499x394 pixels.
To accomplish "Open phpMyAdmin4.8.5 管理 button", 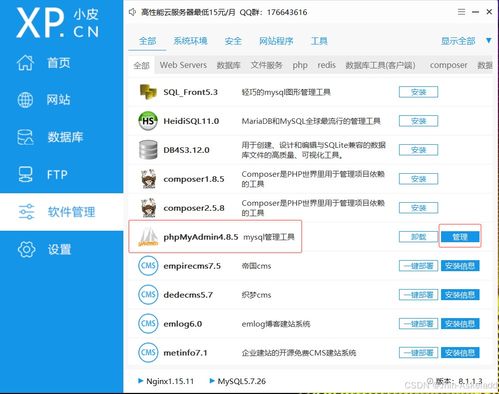I will 460,237.
